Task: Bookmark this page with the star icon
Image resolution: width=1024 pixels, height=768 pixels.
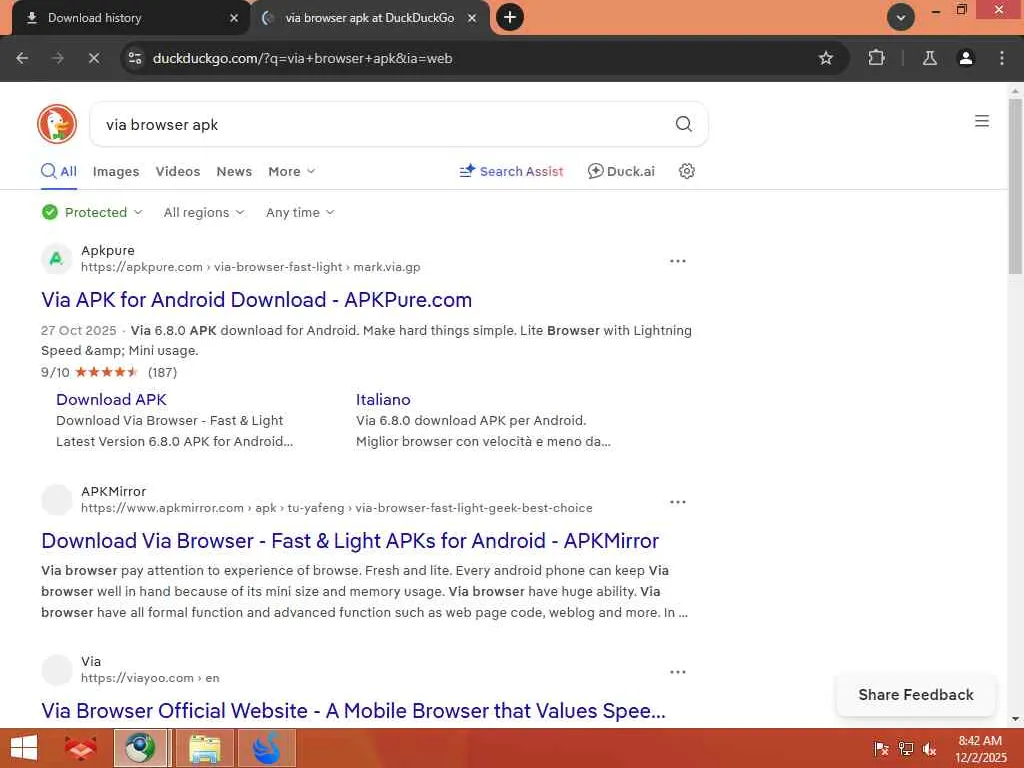Action: point(825,58)
